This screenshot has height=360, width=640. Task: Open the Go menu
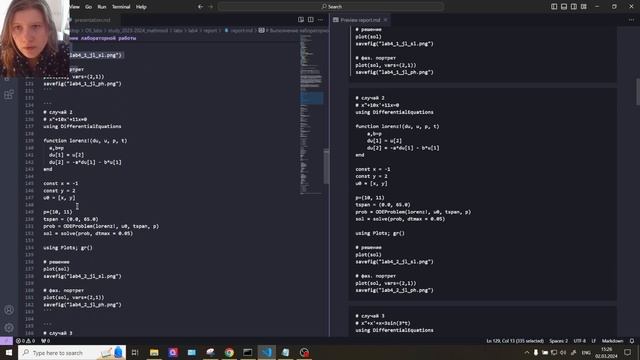(x=89, y=7)
